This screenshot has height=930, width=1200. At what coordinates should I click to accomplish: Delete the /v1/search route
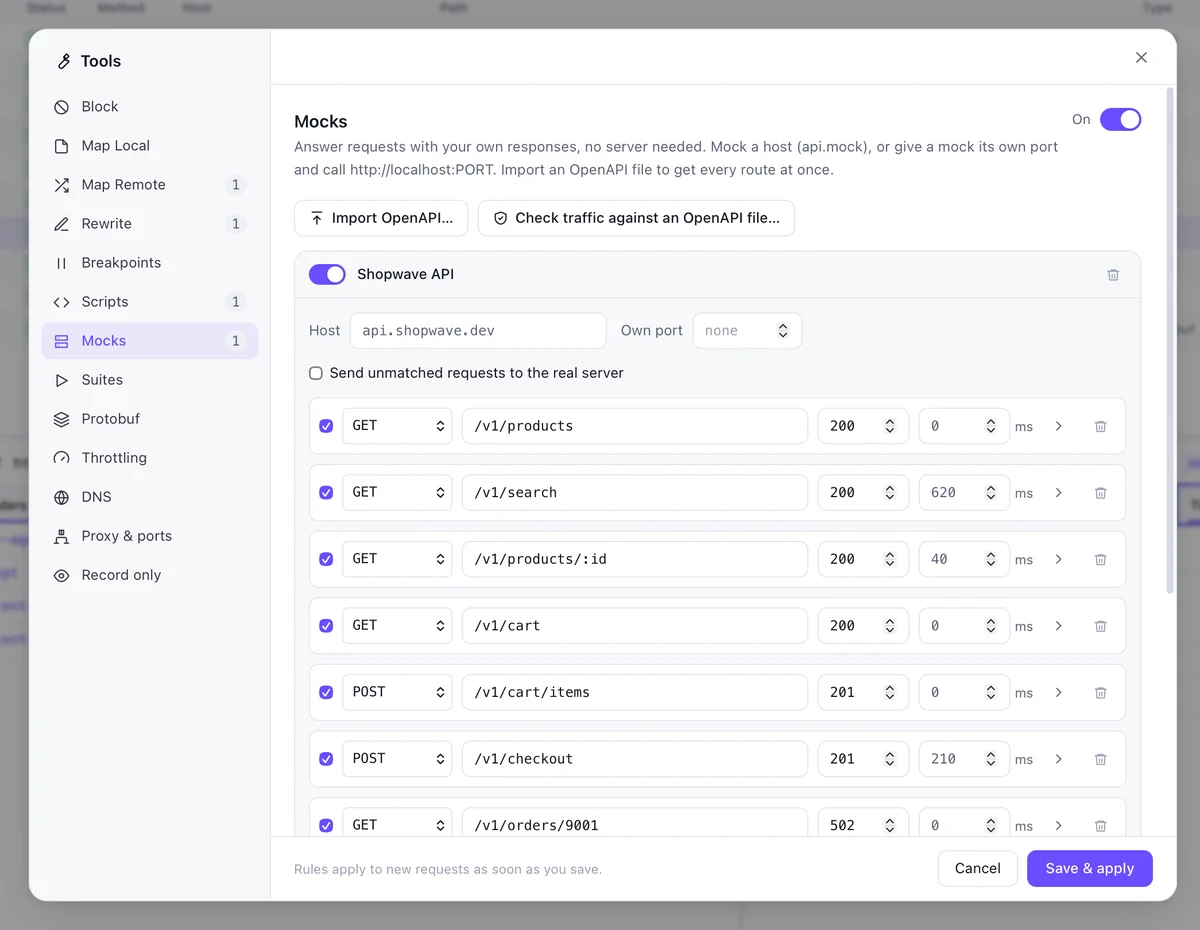pyautogui.click(x=1100, y=493)
